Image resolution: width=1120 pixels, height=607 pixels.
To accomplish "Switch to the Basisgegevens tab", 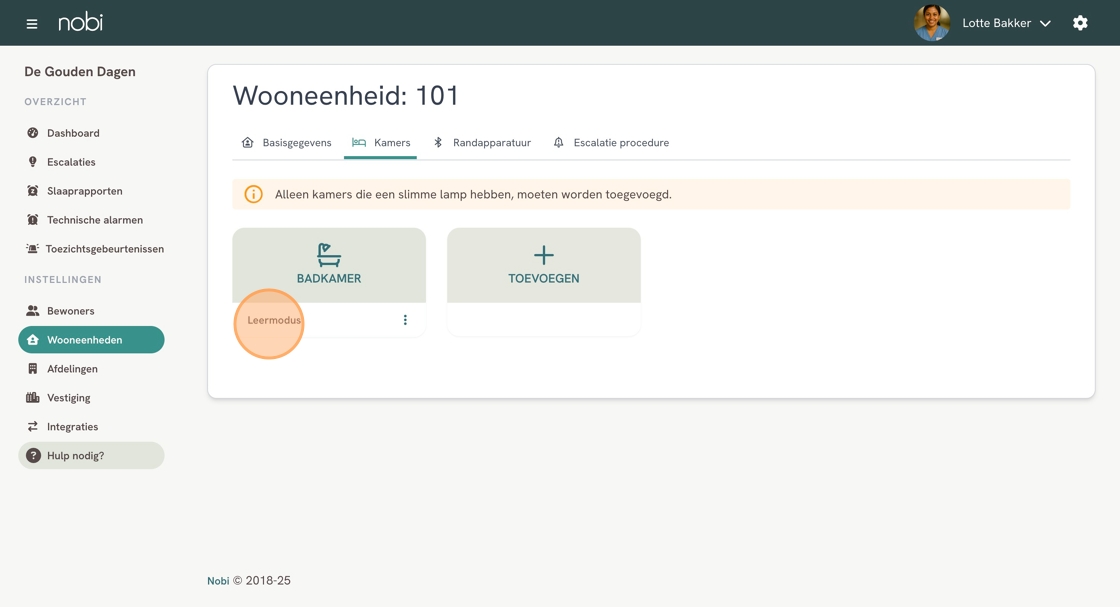I will (287, 143).
